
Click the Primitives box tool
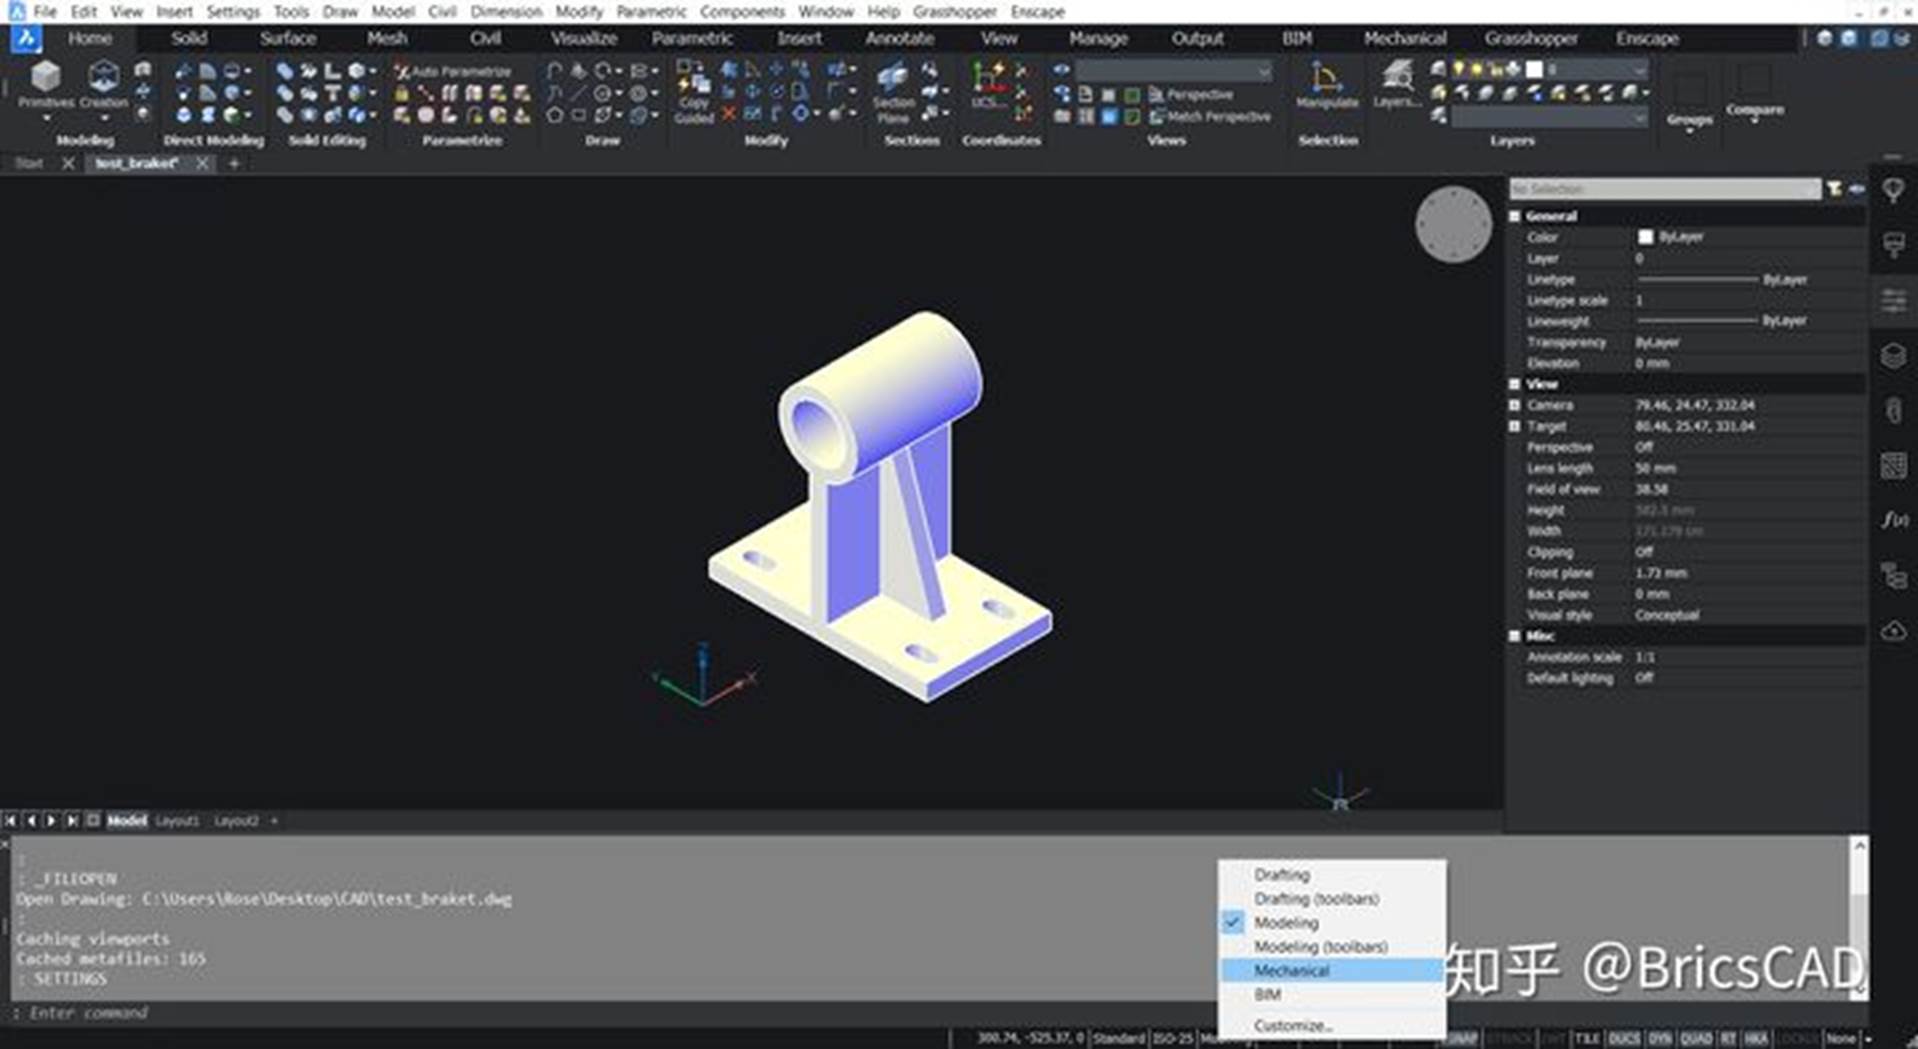[x=46, y=84]
